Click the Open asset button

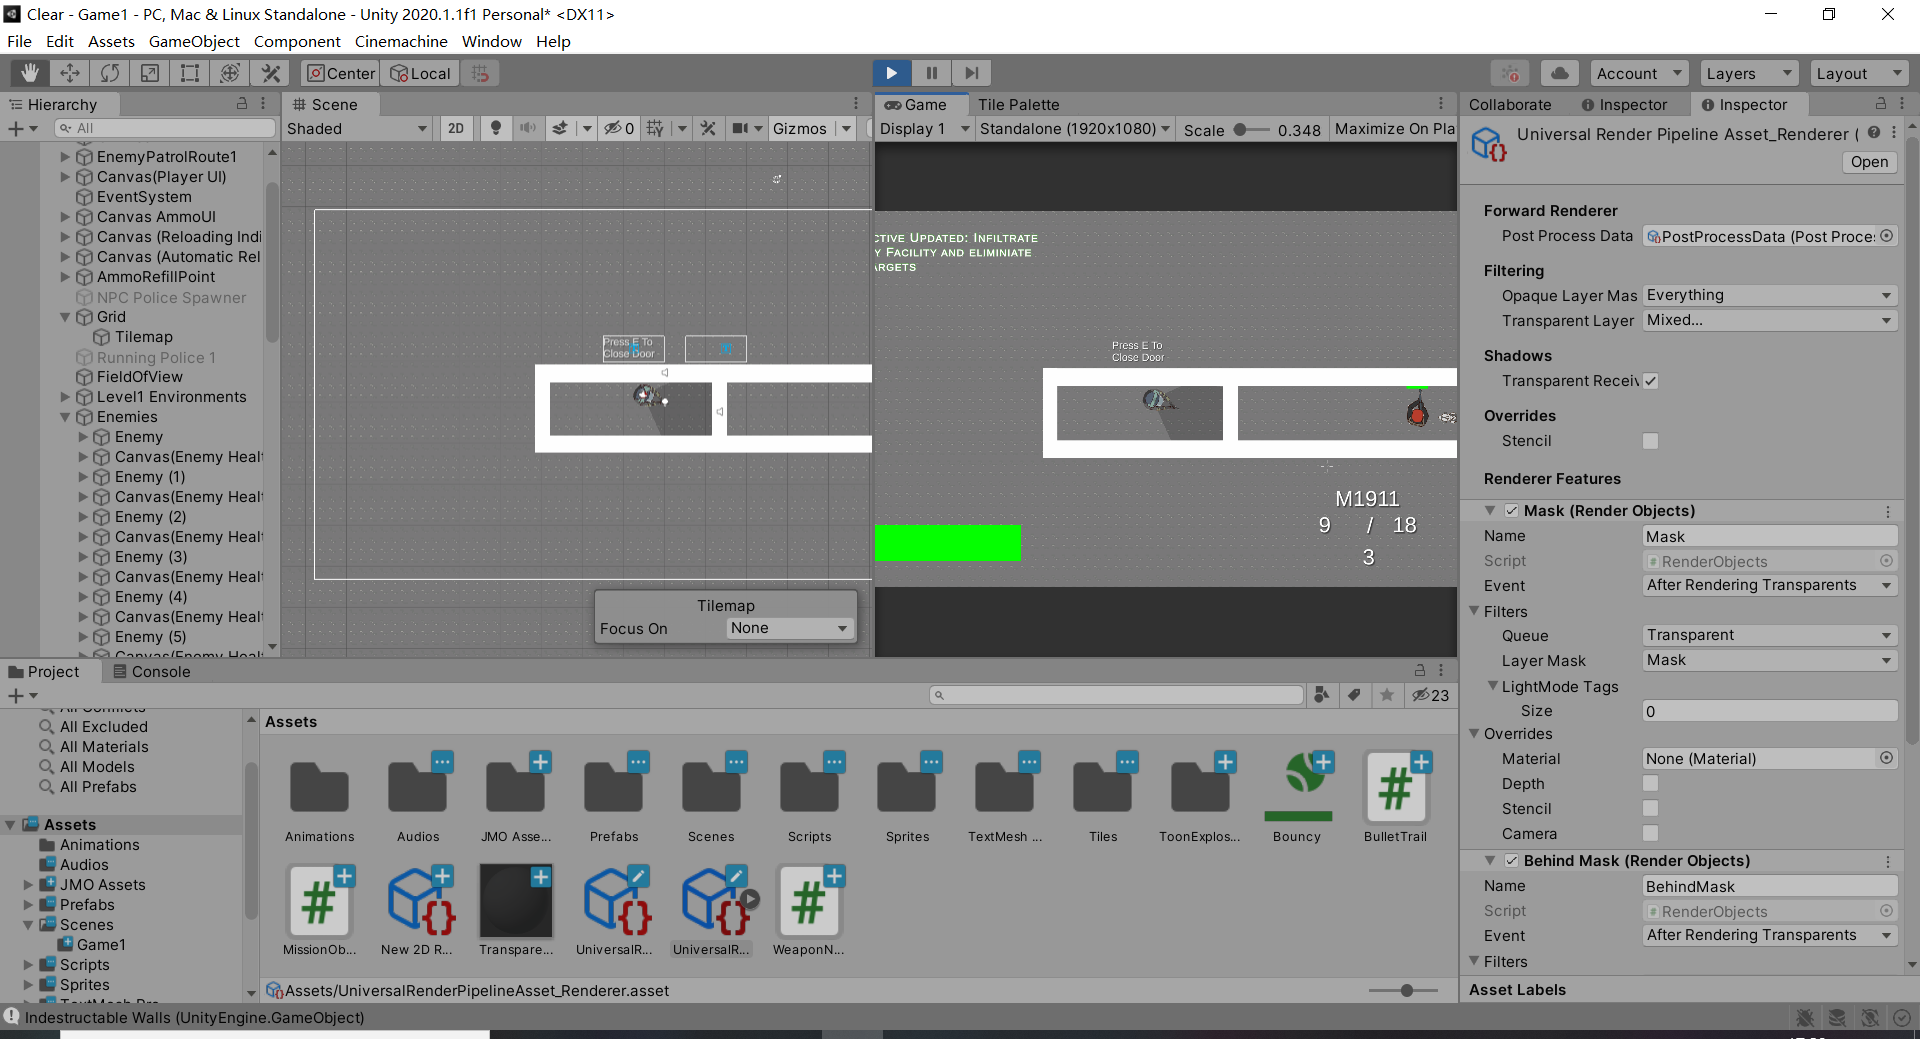[1869, 162]
